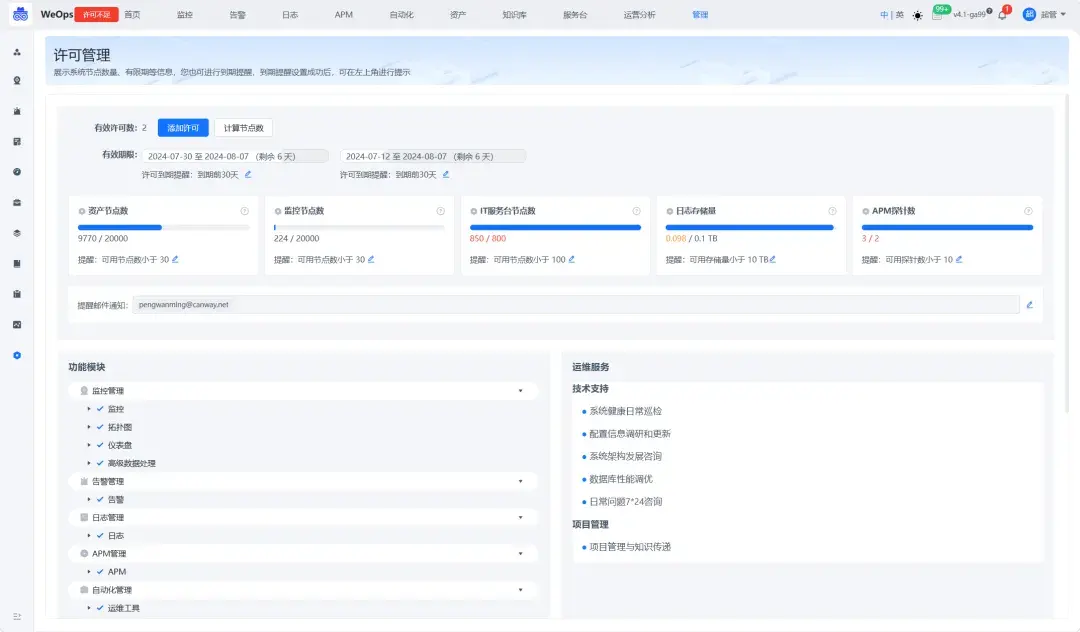The image size is (1080, 632).
Task: Edit the reminder email notification pencil
Action: coord(1030,305)
